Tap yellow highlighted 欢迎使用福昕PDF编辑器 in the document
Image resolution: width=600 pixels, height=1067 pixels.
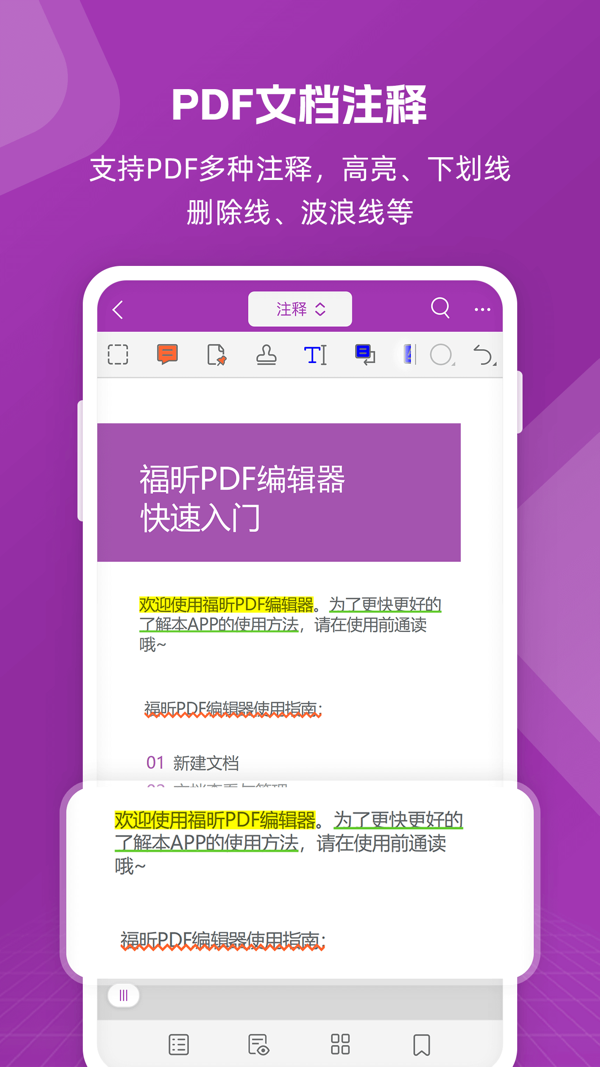pos(227,604)
